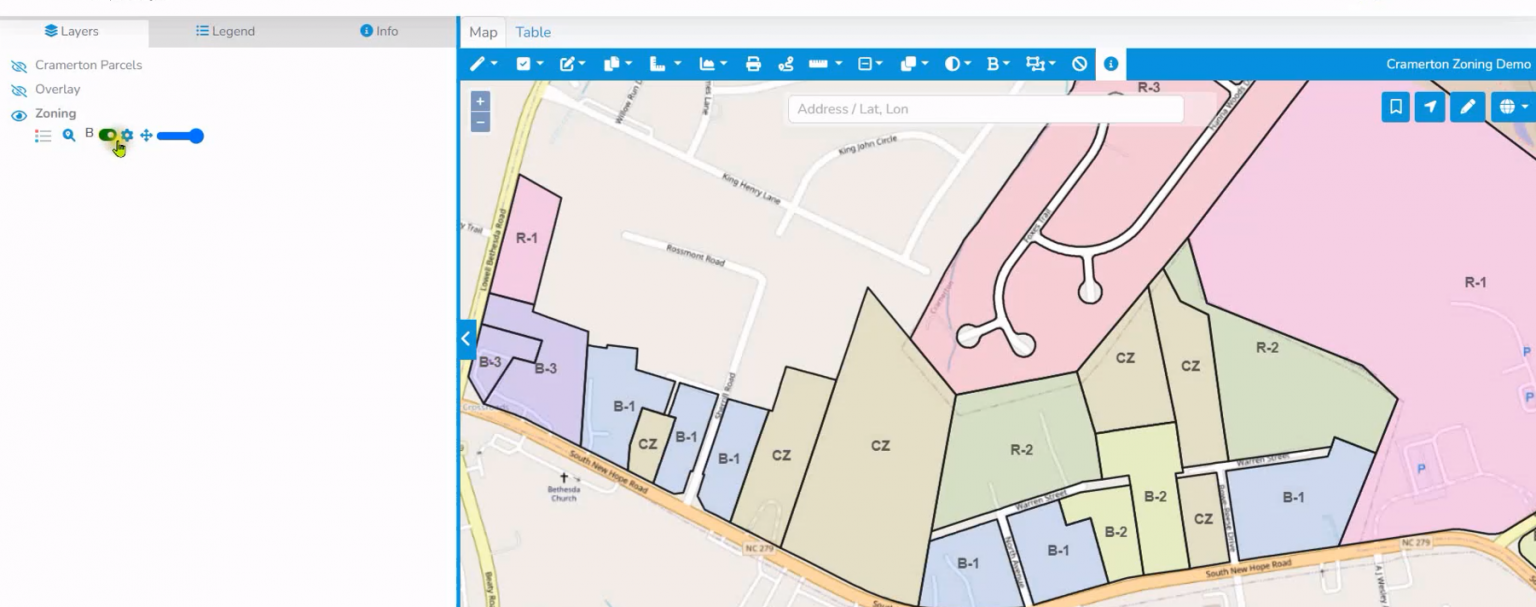Click the Zoning layer name
The width and height of the screenshot is (1536, 607).
[55, 113]
